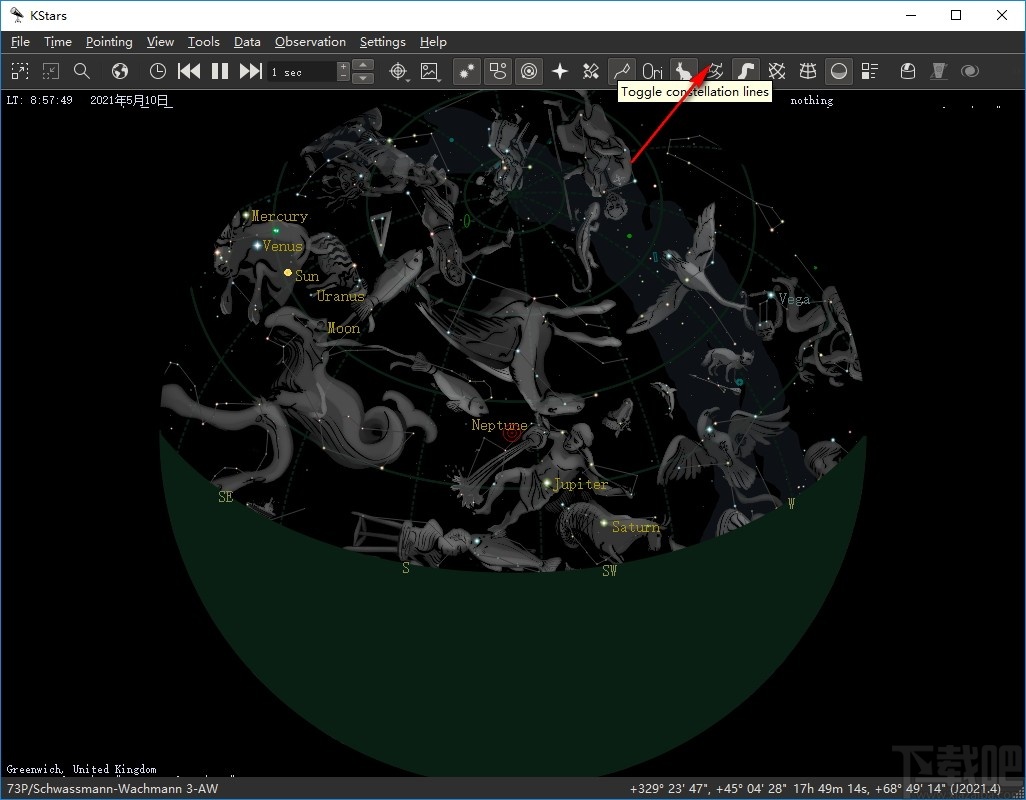Open Find Object with magnifier icon
The width and height of the screenshot is (1026, 800).
82,71
